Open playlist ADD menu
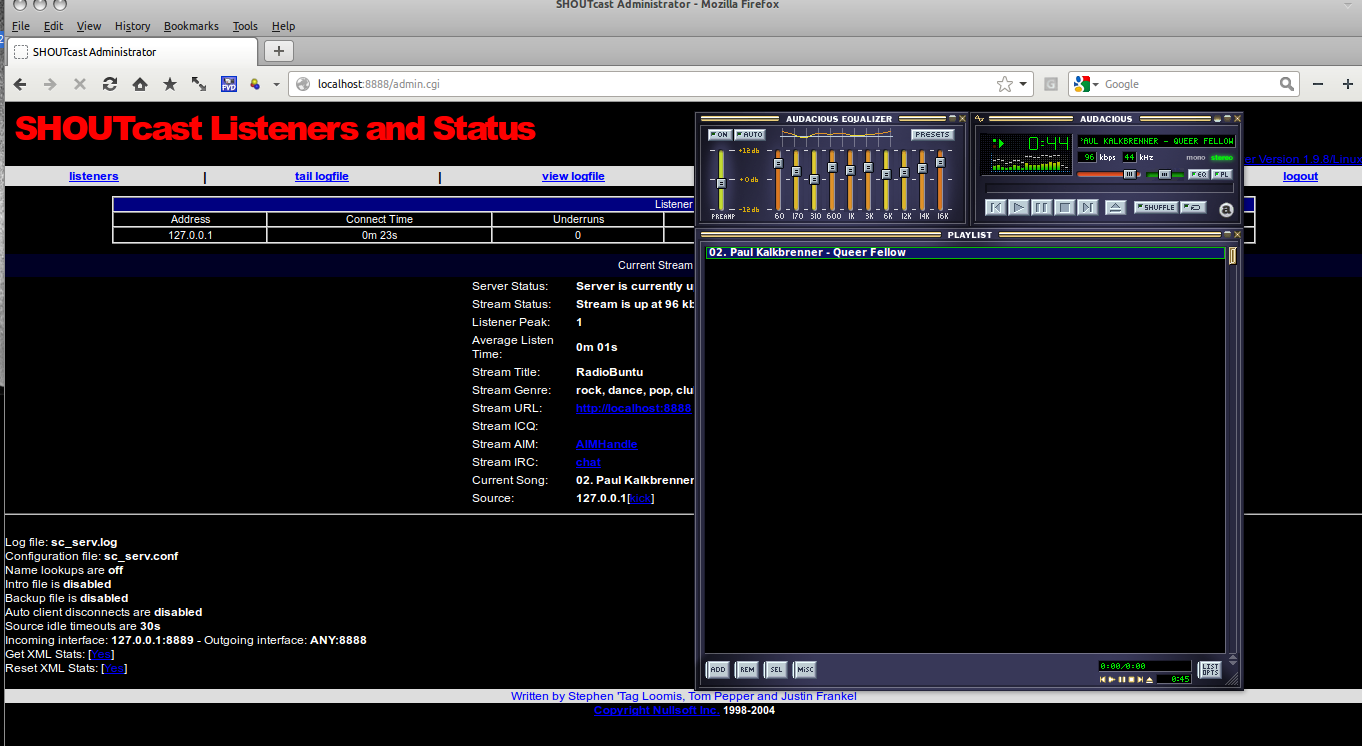The image size is (1362, 746). (718, 670)
